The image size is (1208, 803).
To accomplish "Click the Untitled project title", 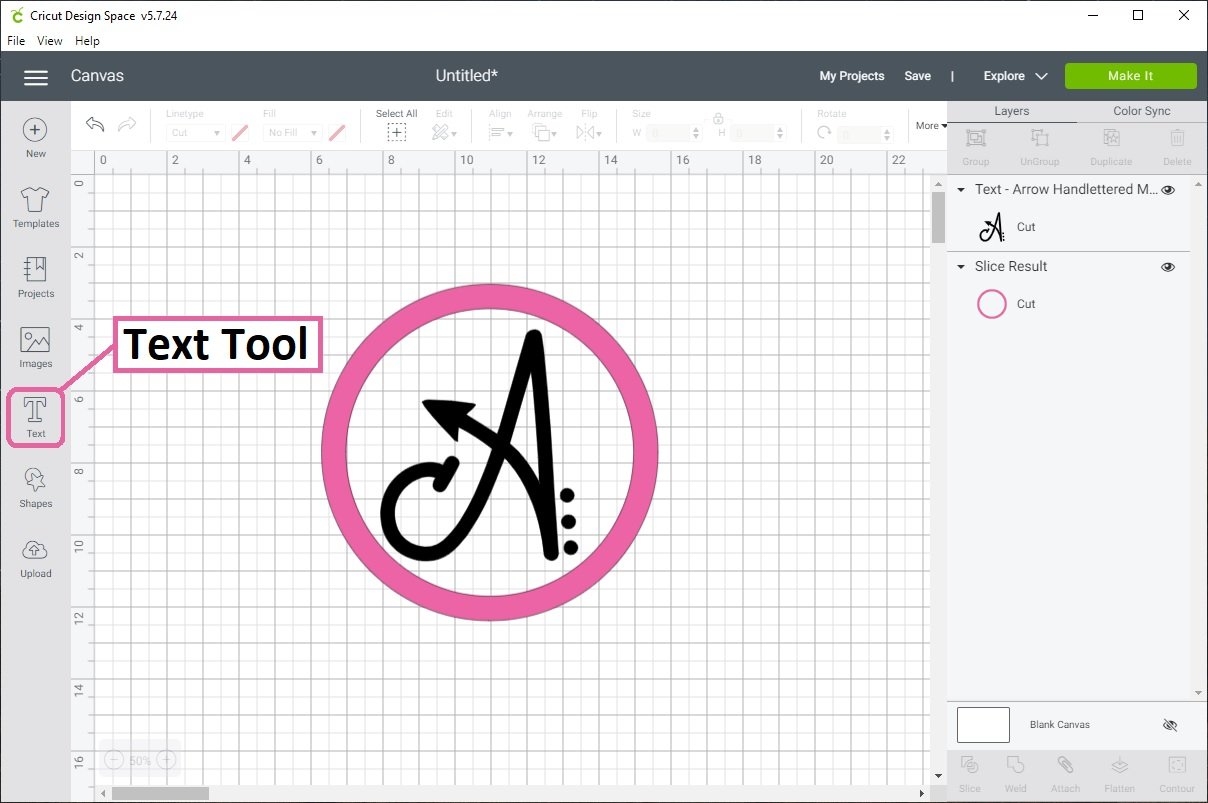I will [467, 76].
